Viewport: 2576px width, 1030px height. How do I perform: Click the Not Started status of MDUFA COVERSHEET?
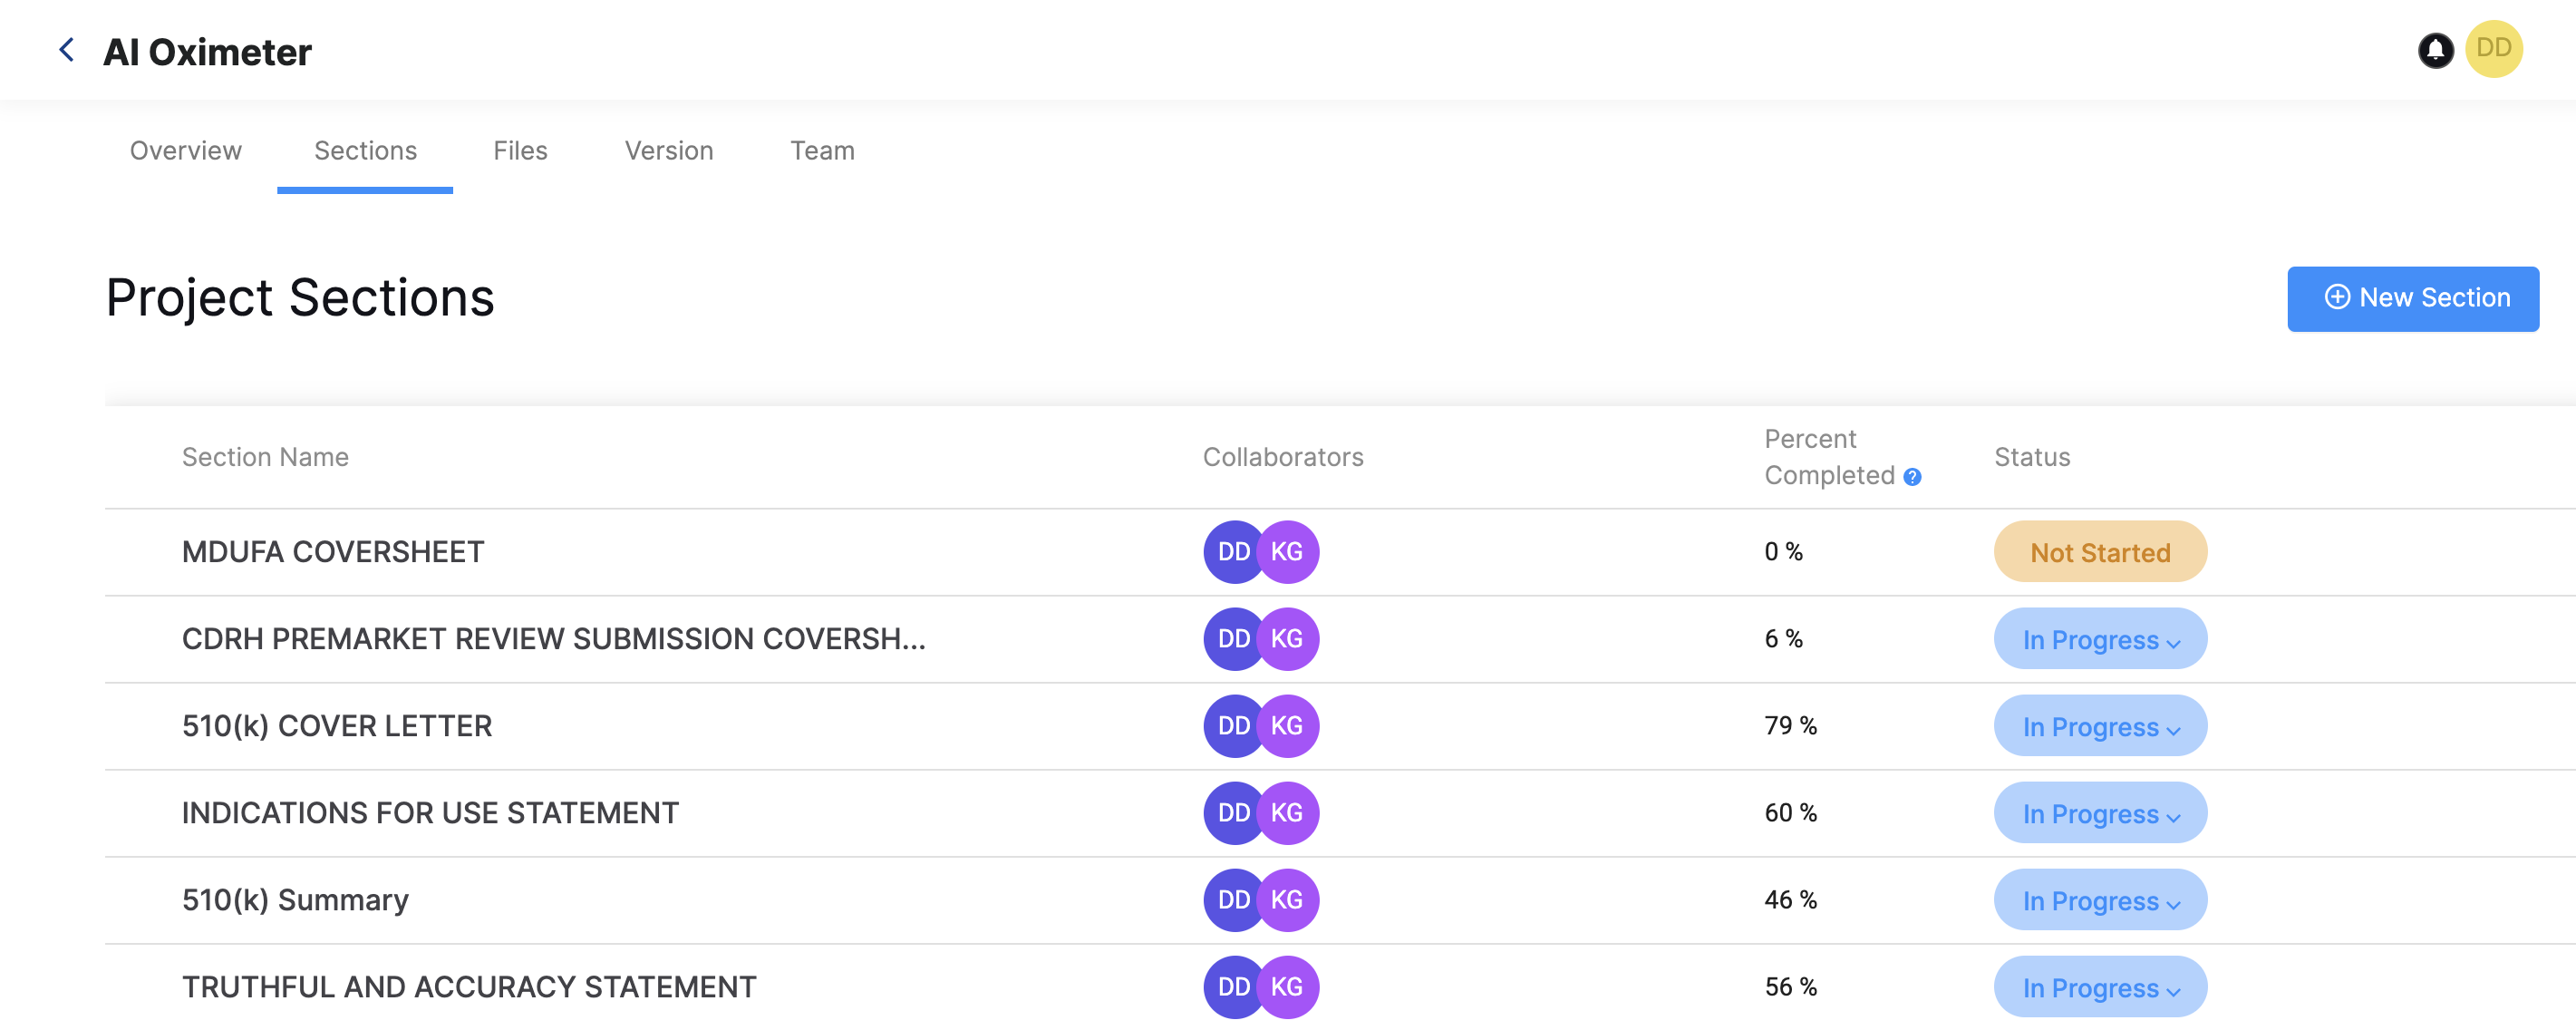(x=2100, y=552)
